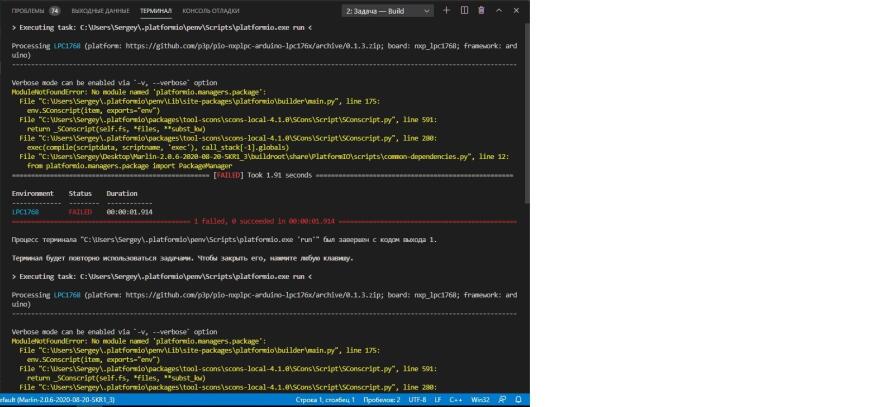Click the first 'Executing task' line
Viewport: 870px width, 407px height.
(x=161, y=27)
